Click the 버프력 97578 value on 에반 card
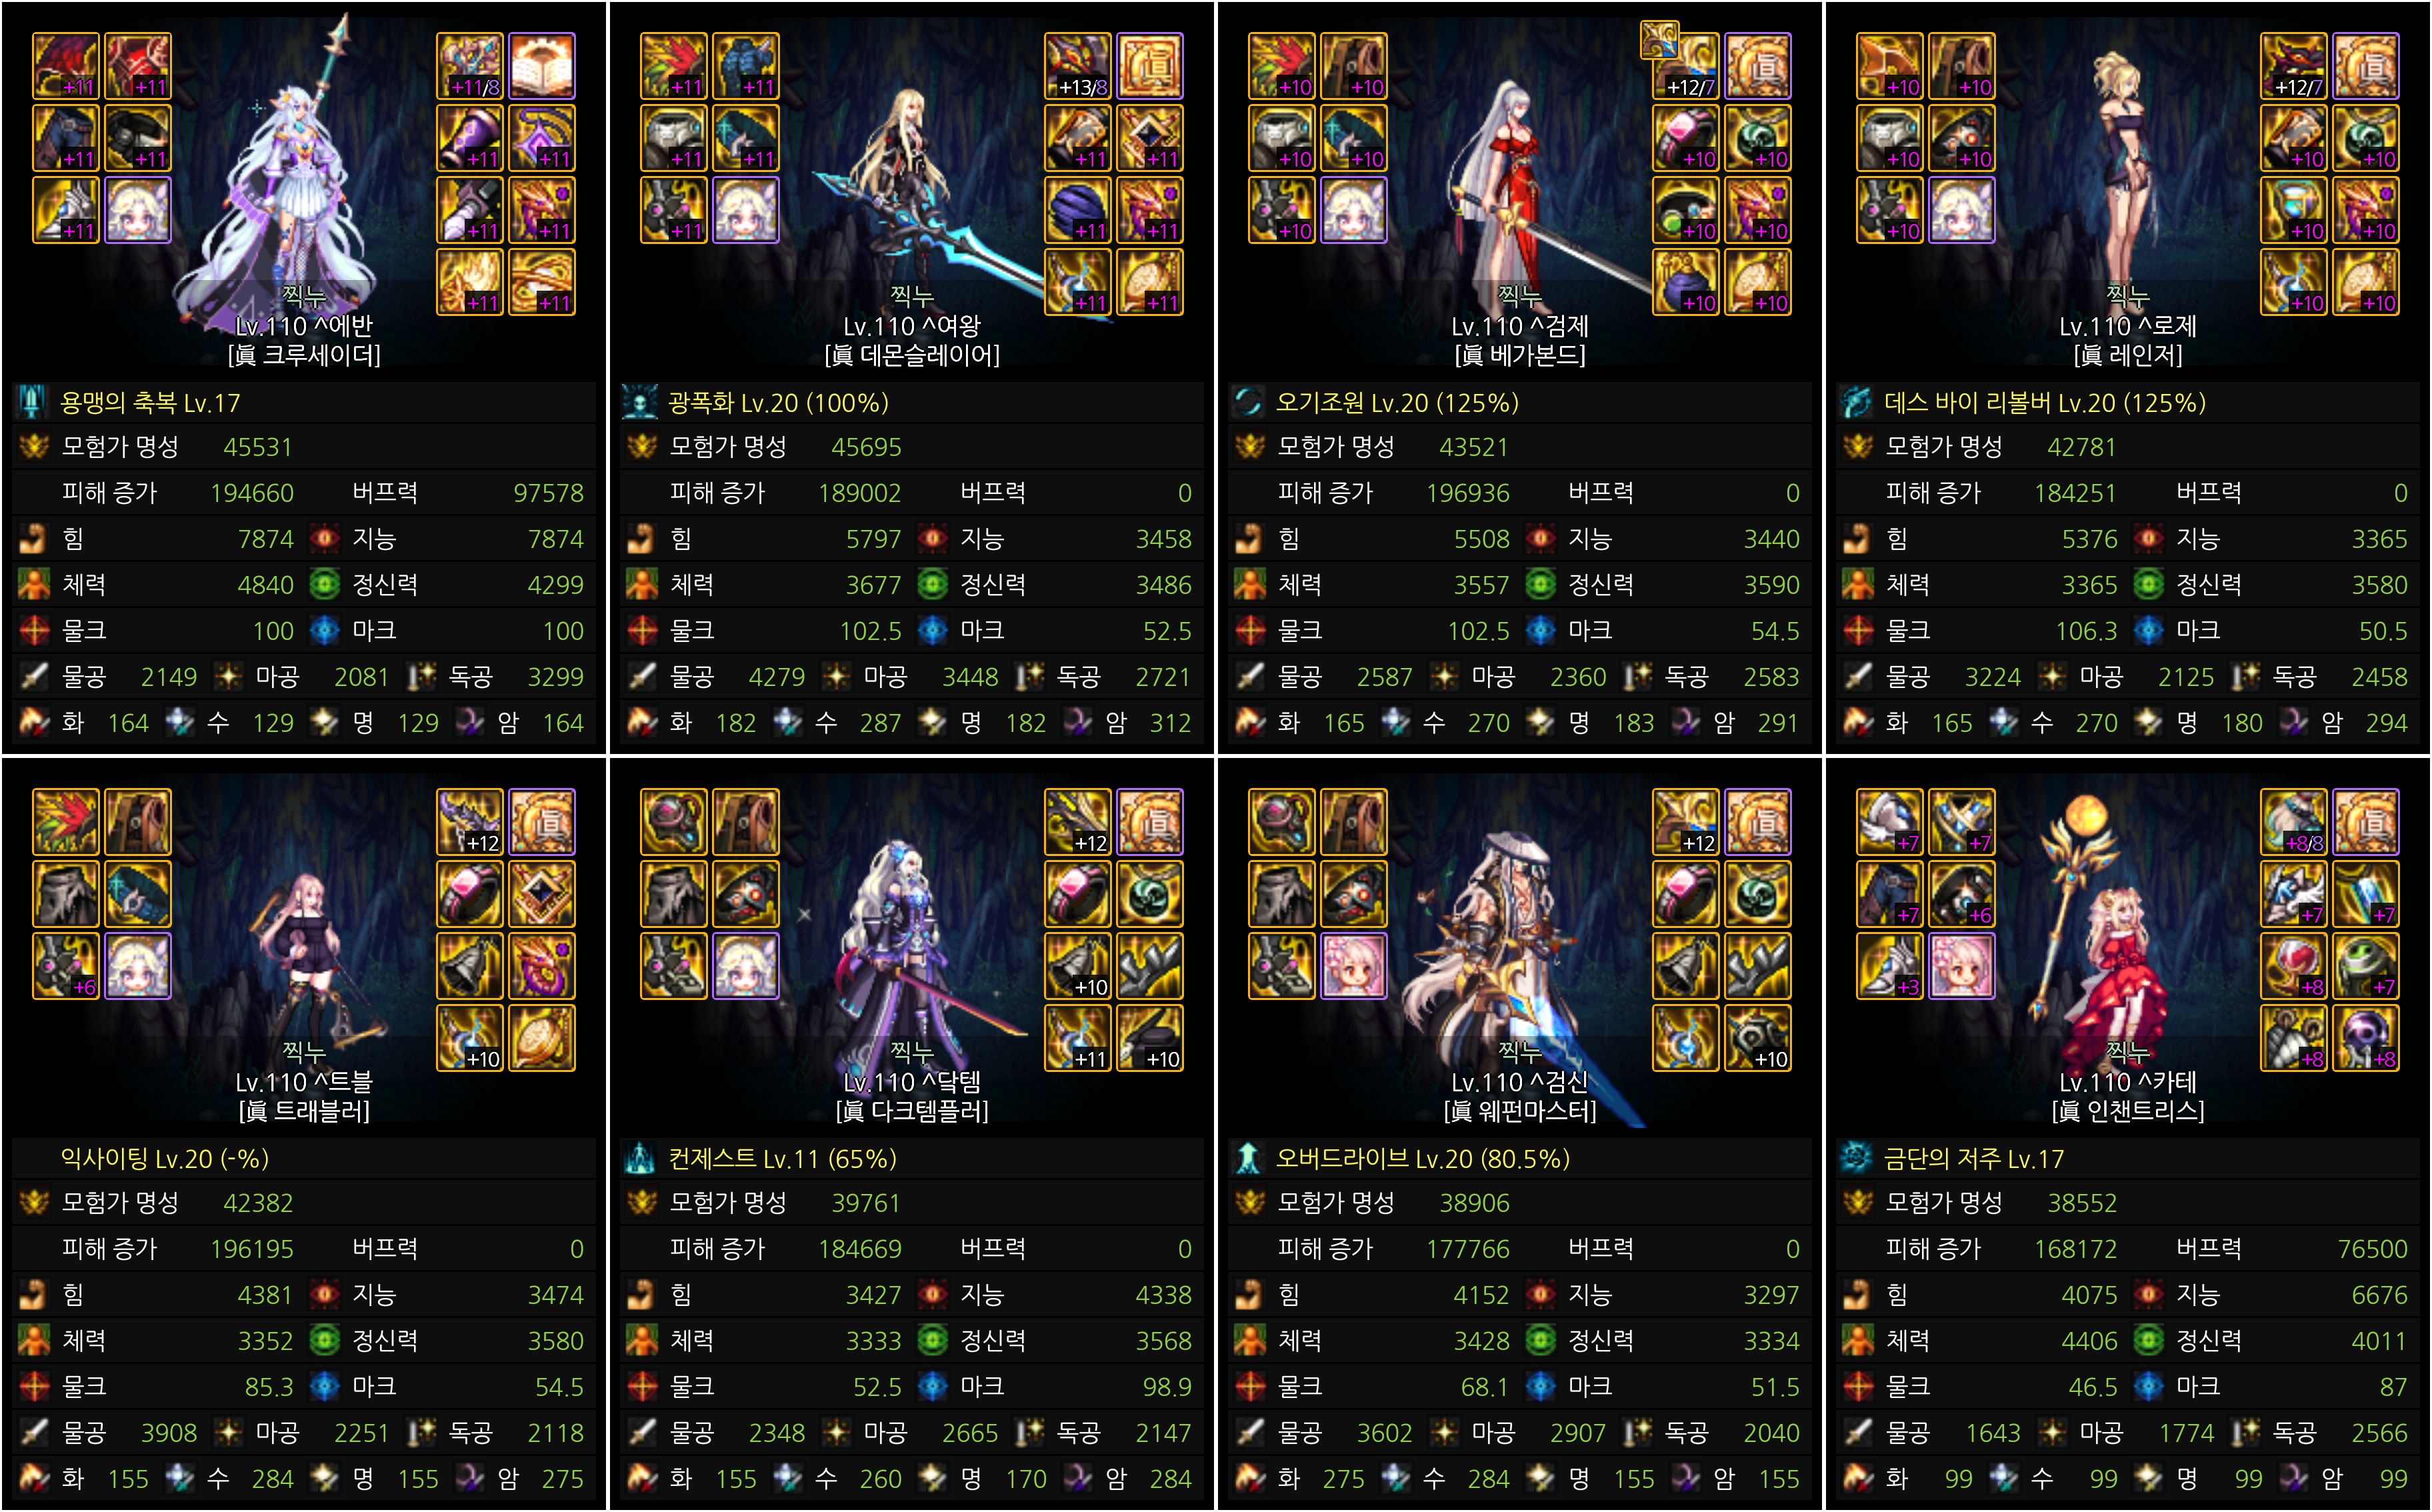This screenshot has height=1512, width=2432. [x=548, y=493]
